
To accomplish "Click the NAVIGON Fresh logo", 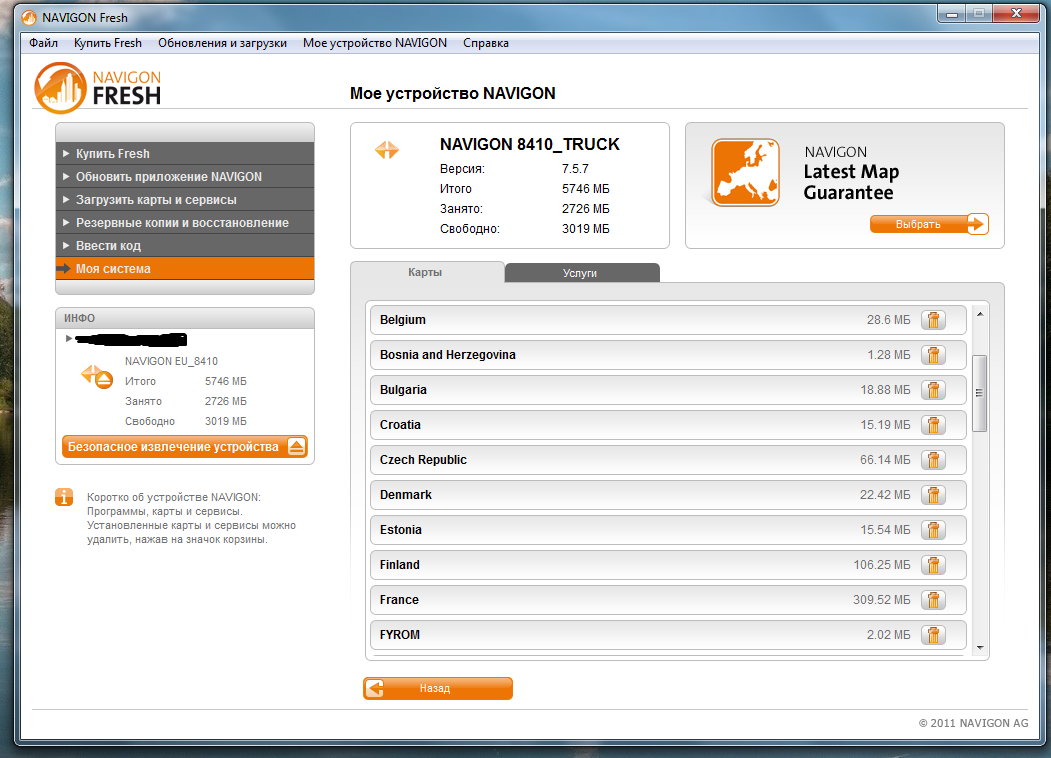I will (x=98, y=88).
